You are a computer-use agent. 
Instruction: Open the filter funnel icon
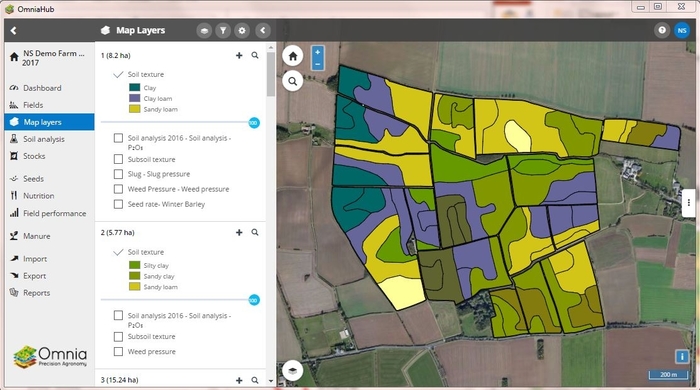coord(223,30)
